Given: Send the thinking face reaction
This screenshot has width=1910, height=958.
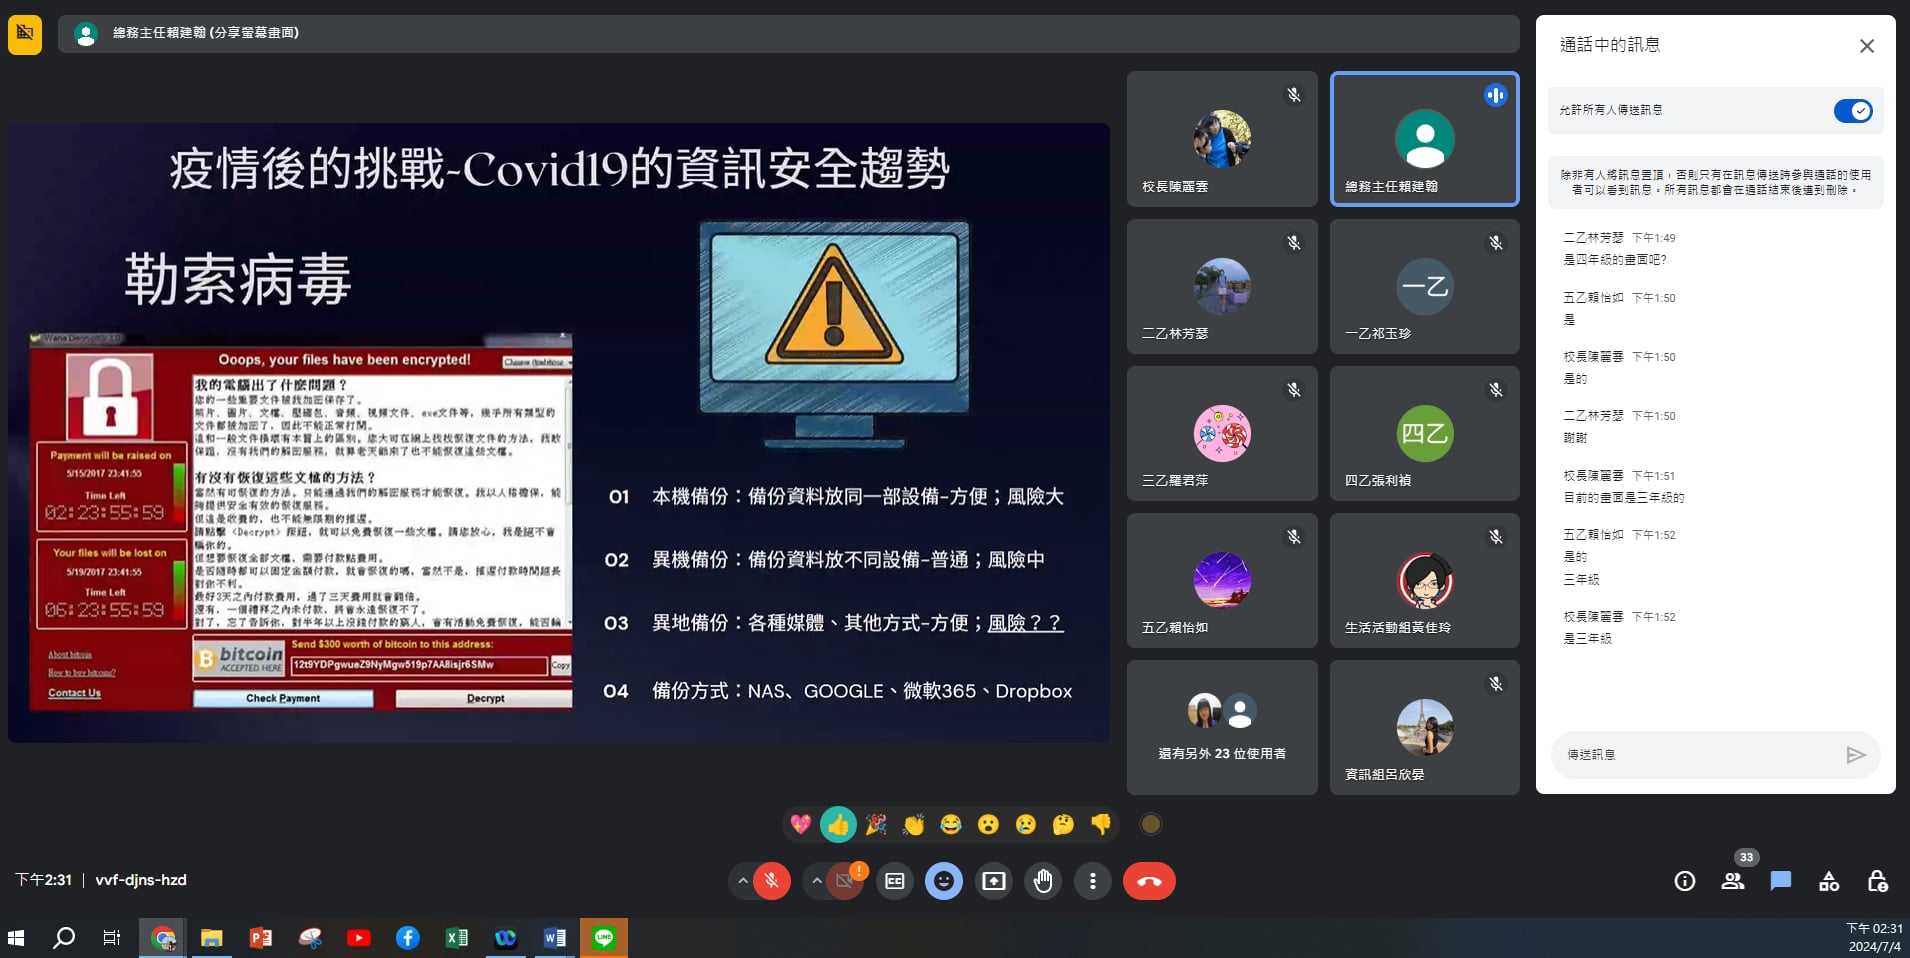Looking at the screenshot, I should (x=1063, y=824).
